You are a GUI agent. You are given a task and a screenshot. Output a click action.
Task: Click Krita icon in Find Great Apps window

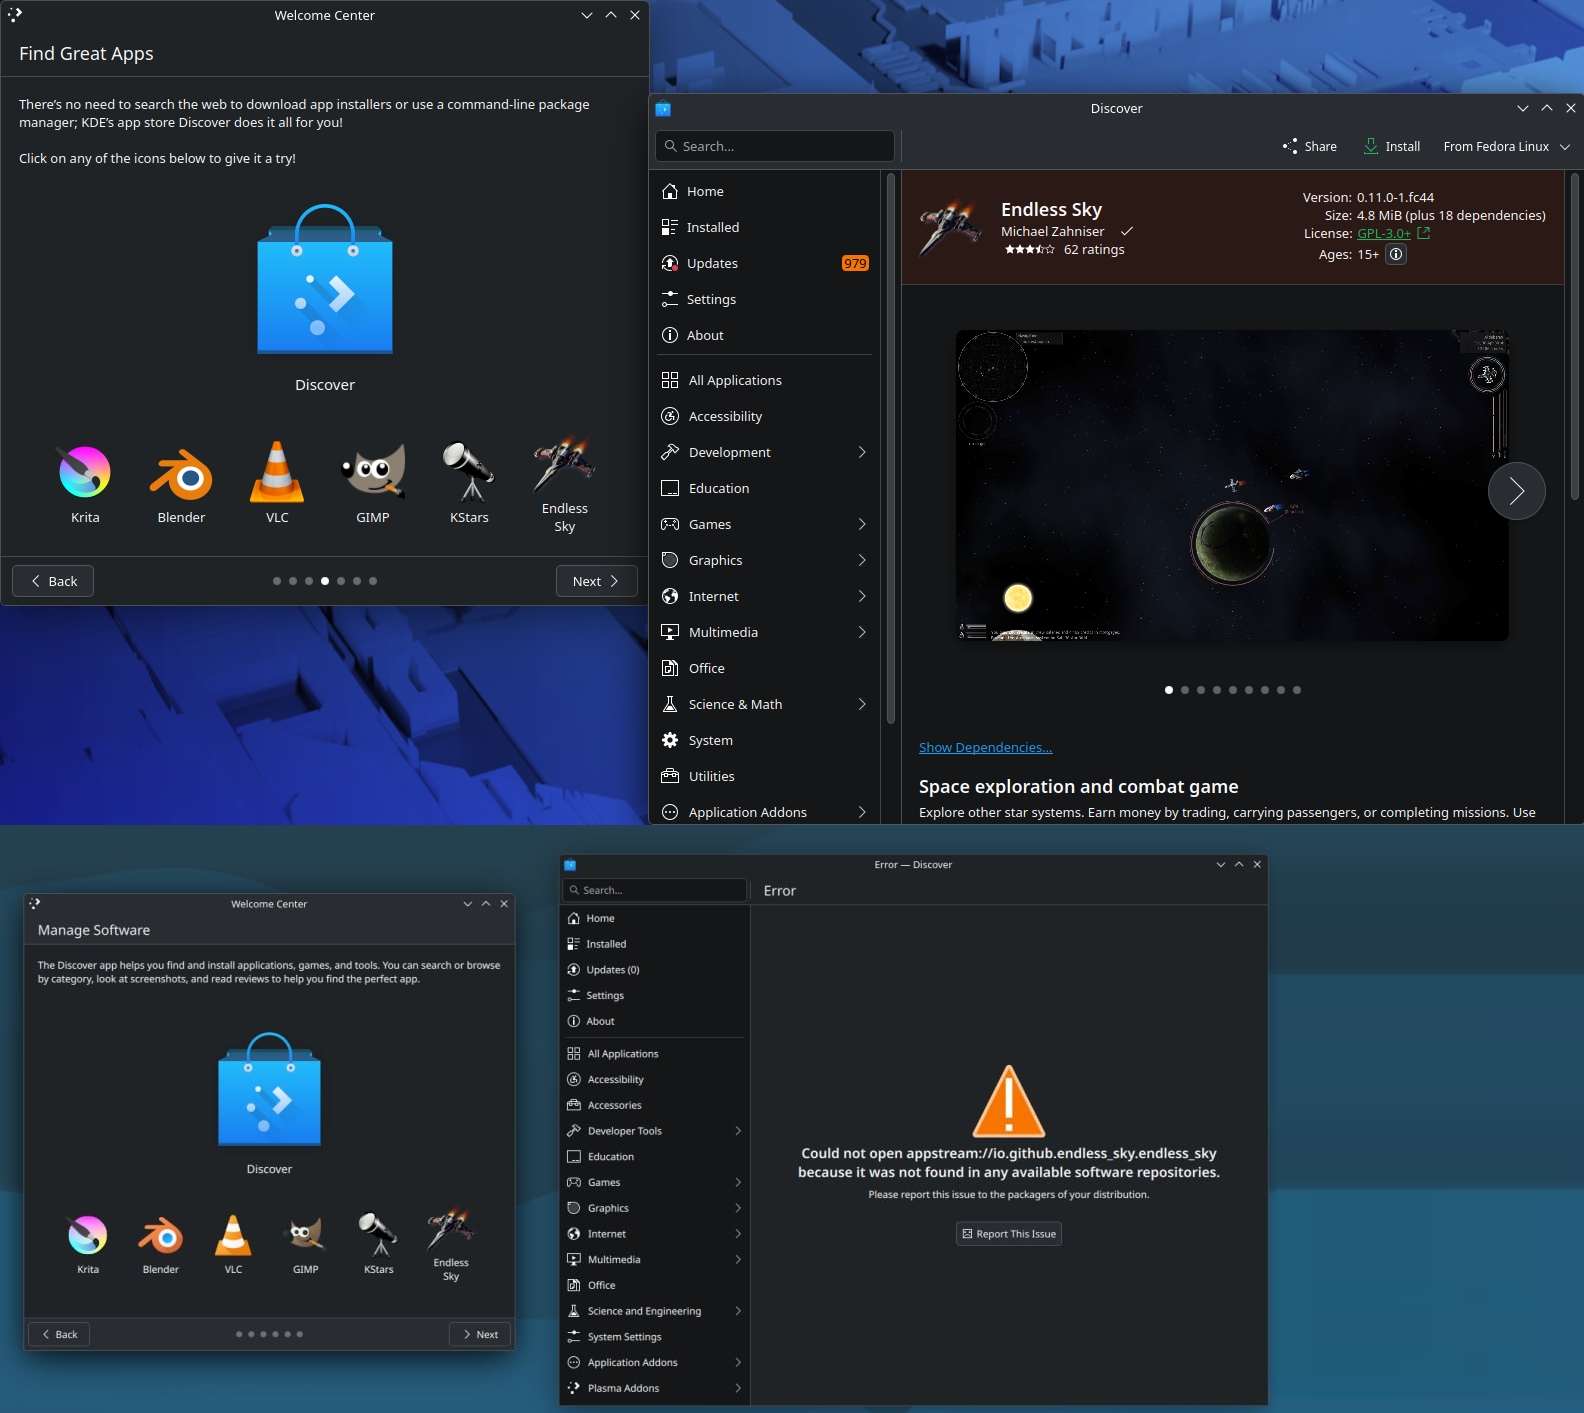[x=85, y=472]
